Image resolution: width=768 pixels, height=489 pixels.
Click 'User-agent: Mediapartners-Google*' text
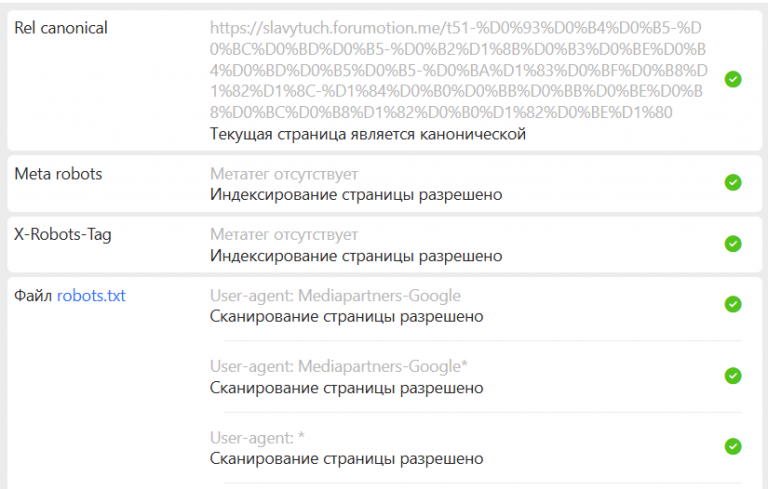pos(339,367)
